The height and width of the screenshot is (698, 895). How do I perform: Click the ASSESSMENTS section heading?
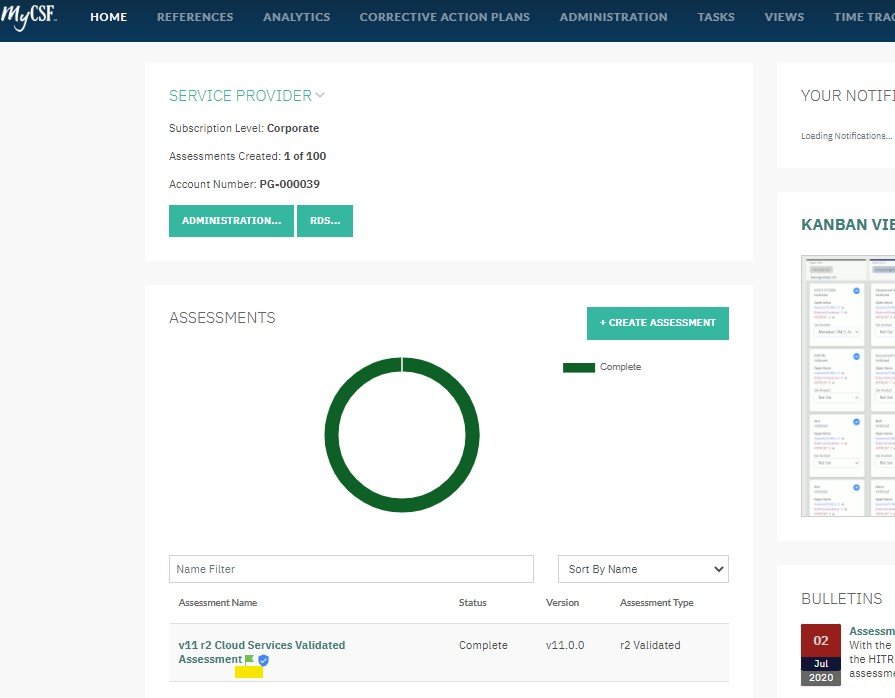click(222, 318)
